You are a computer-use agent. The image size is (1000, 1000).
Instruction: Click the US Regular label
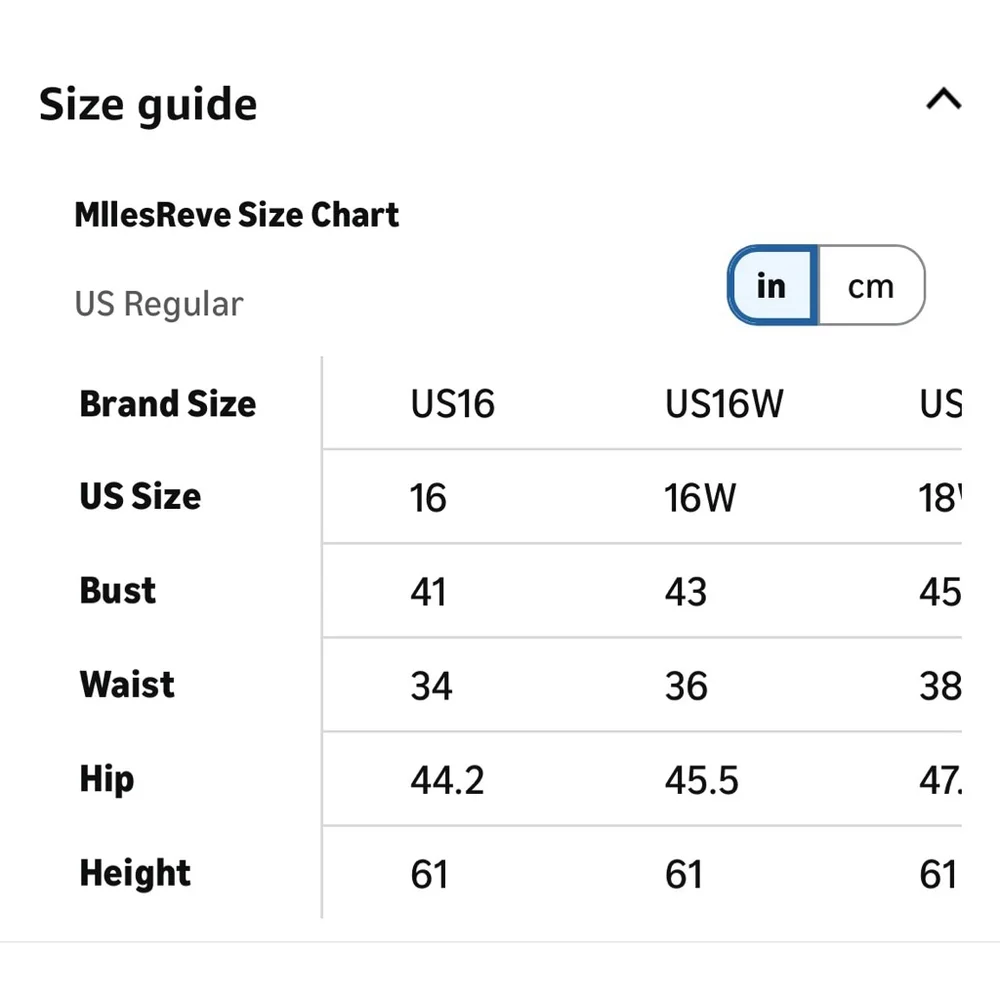pos(158,304)
